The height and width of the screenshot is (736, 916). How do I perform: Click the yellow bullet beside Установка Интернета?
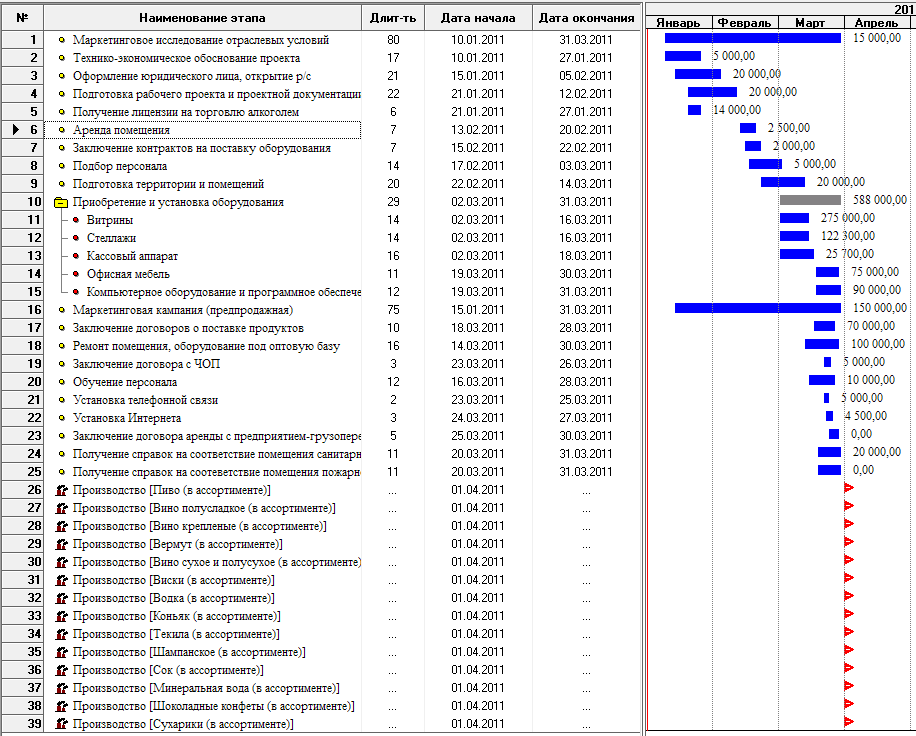click(62, 418)
